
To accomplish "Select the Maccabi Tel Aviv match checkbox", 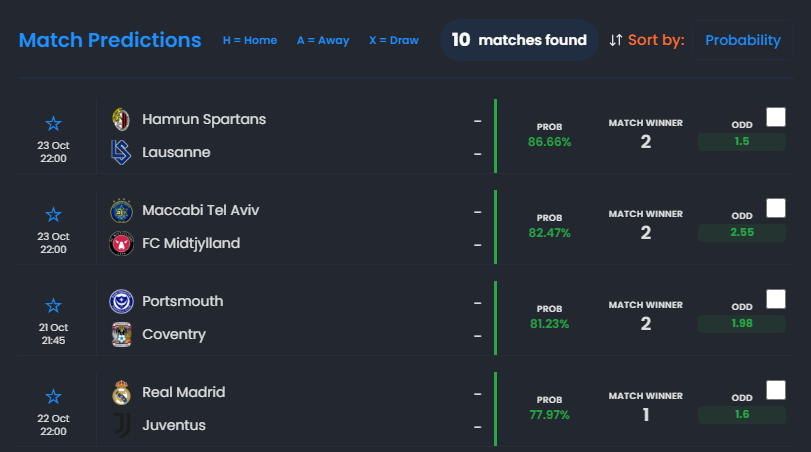I will [x=776, y=208].
